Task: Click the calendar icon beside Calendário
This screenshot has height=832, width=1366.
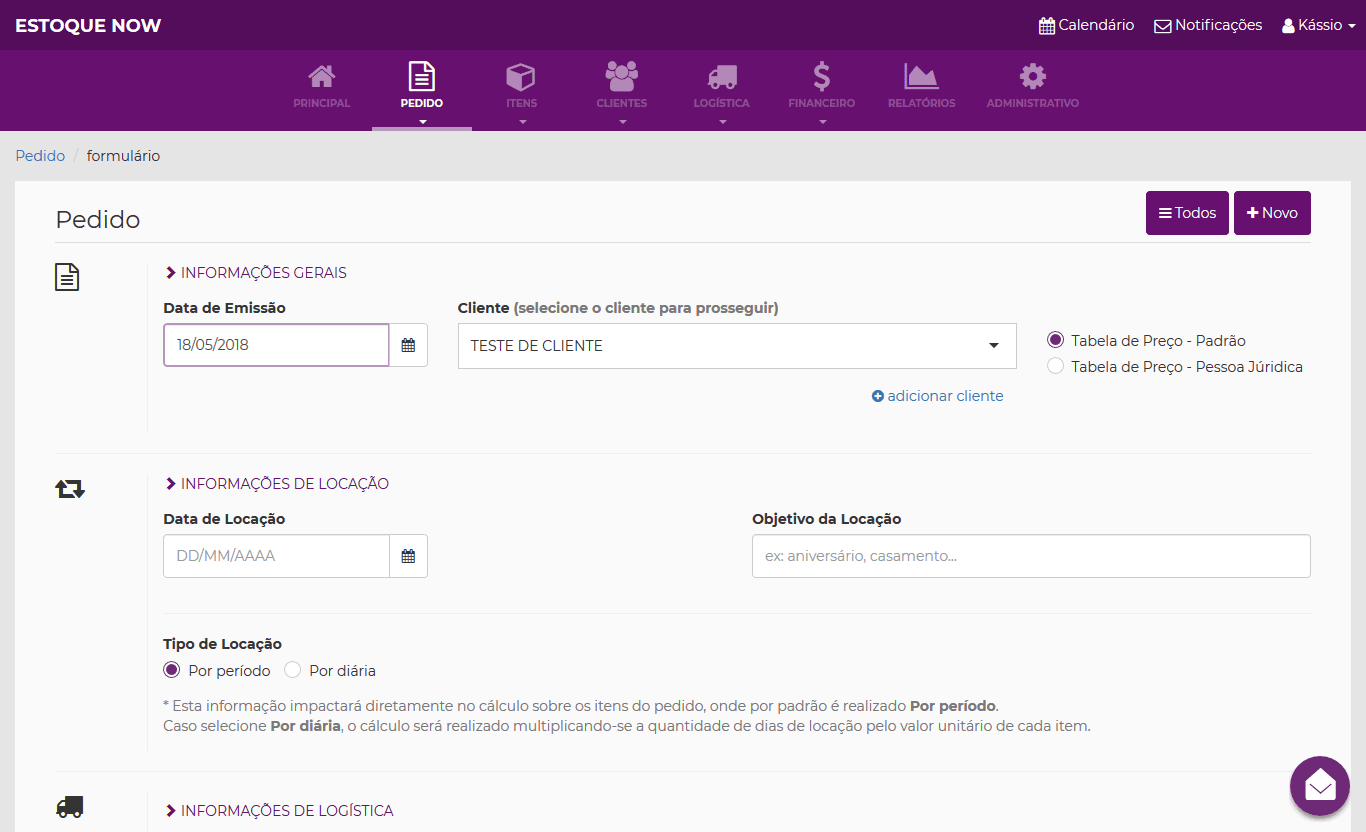Action: click(x=1047, y=26)
